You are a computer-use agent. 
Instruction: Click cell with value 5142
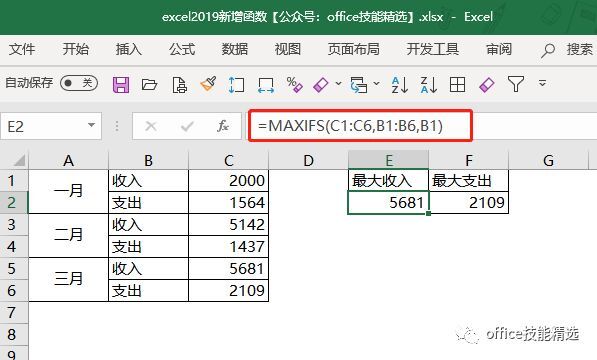coord(228,225)
